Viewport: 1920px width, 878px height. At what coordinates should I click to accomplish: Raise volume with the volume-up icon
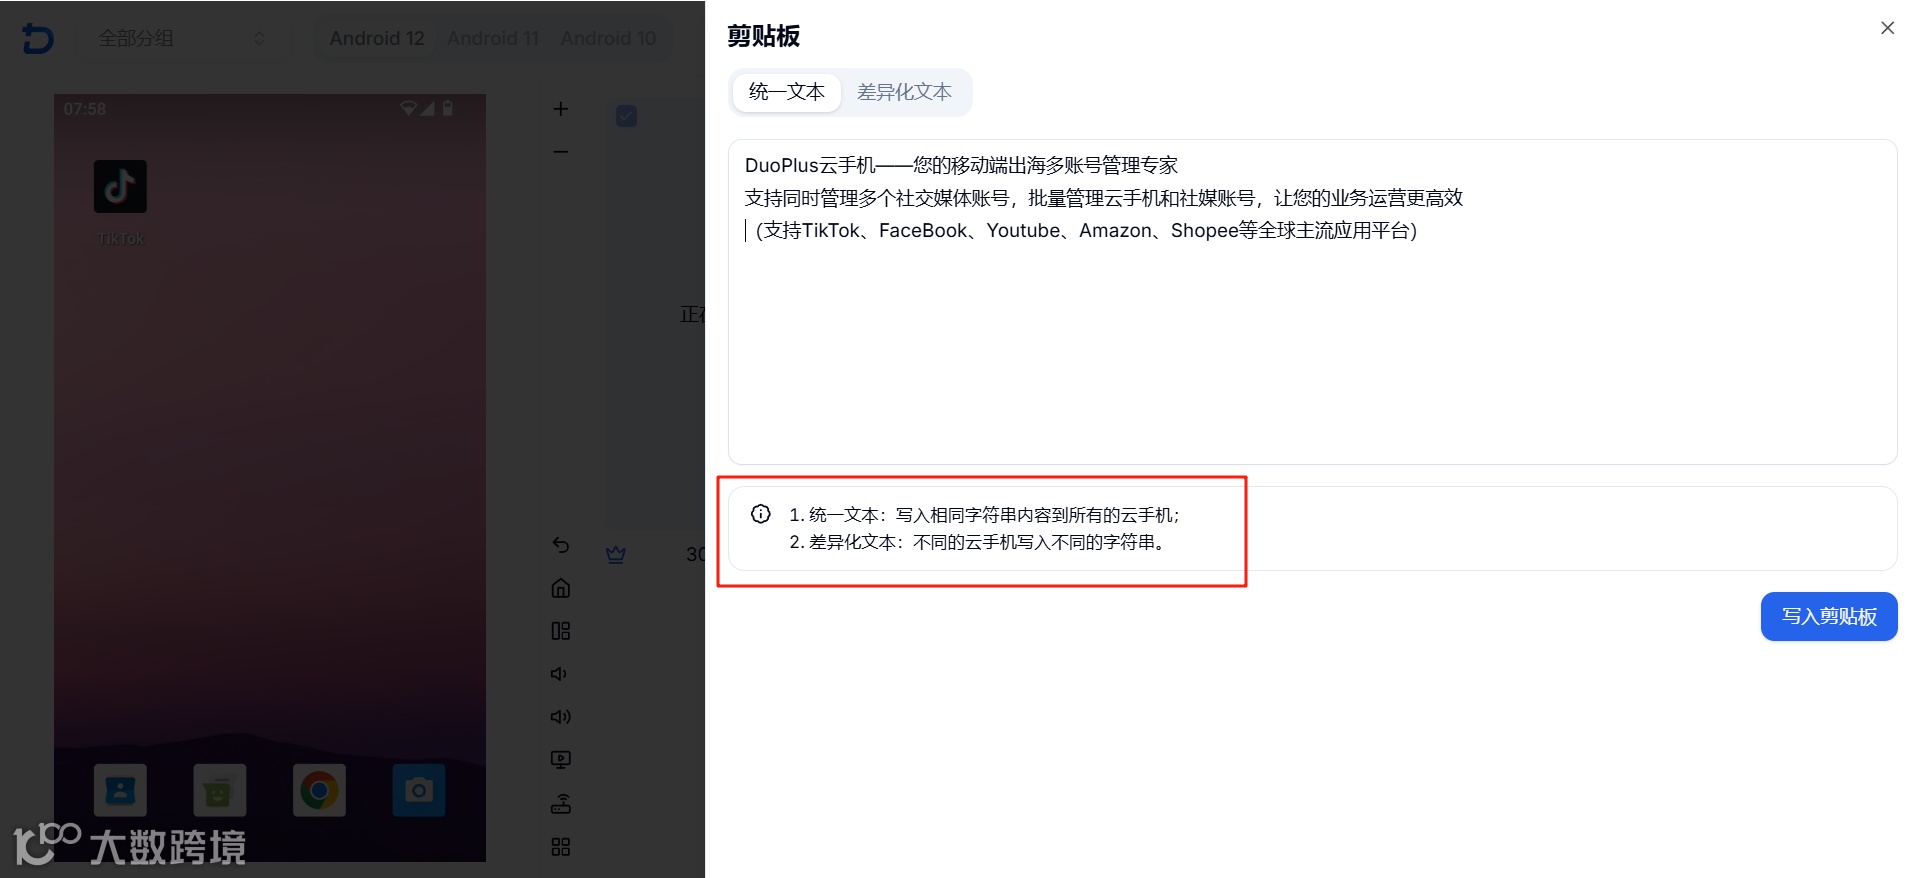[561, 717]
